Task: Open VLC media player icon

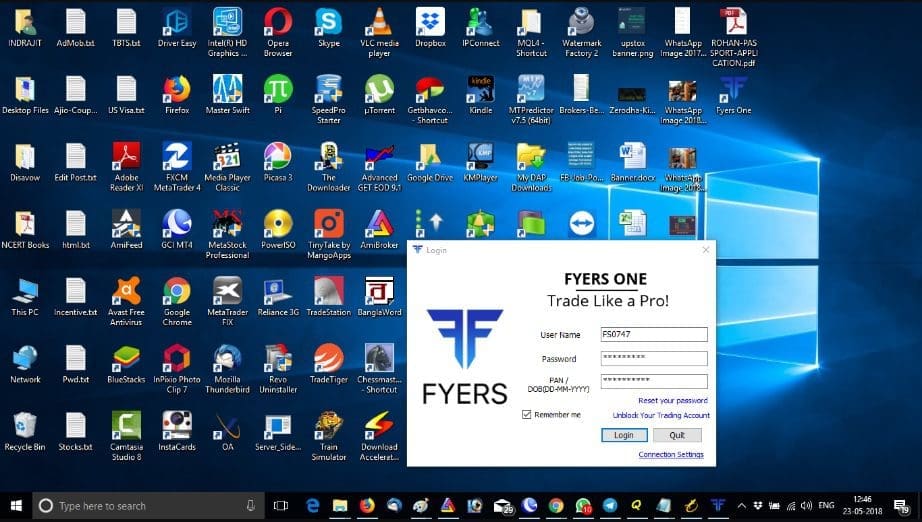Action: 379,33
